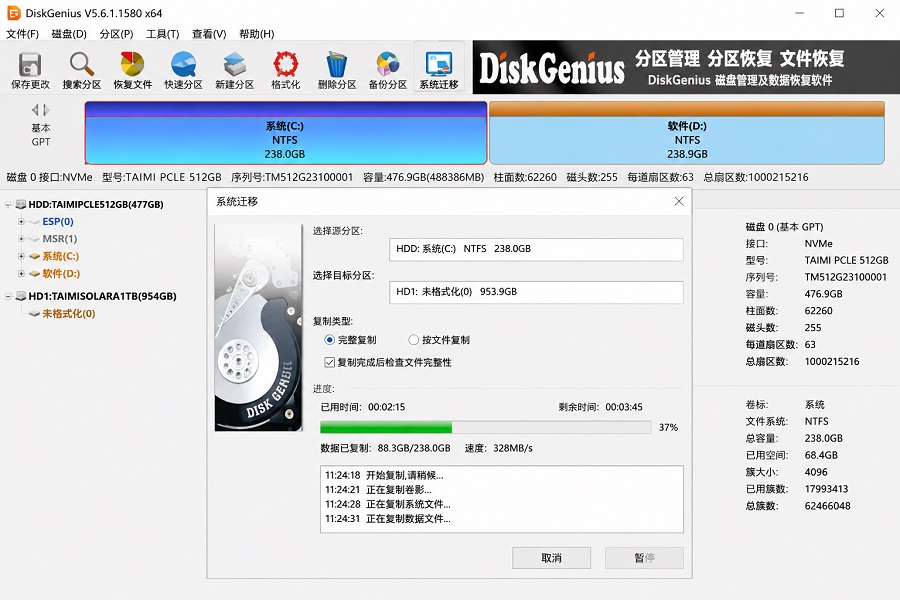This screenshot has width=900, height=600.
Task: Expand the ESP(0) tree node
Action: point(21,222)
